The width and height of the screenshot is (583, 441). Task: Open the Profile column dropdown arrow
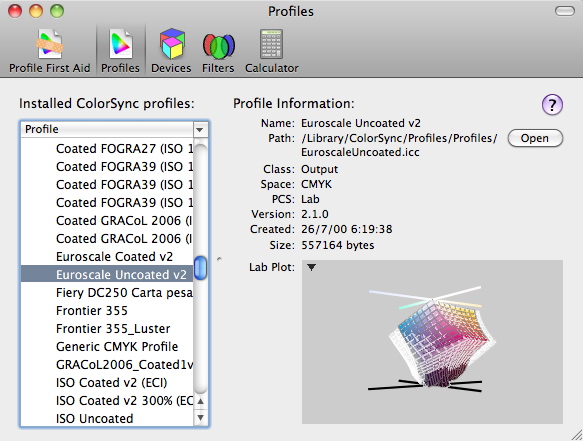tap(200, 130)
